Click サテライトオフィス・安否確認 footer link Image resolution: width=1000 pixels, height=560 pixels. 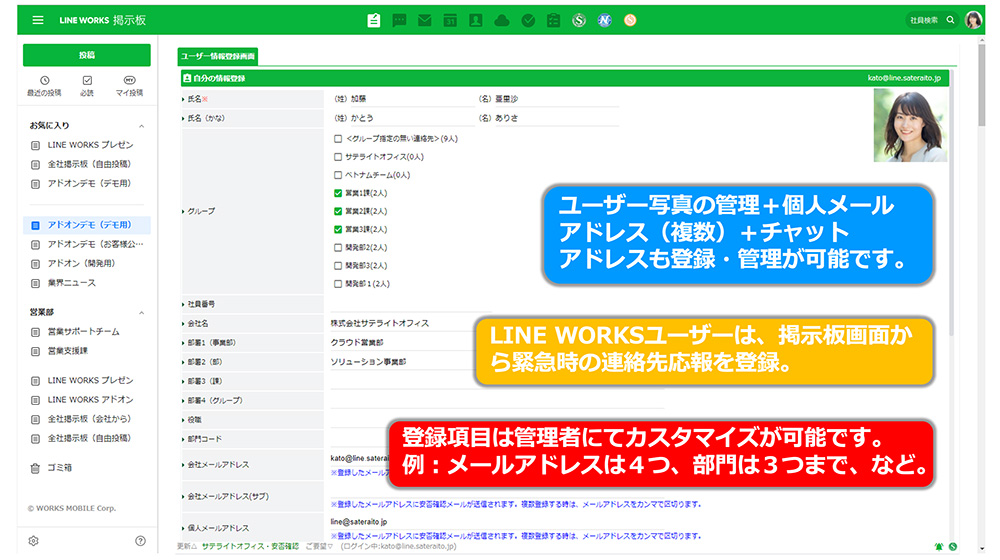pos(251,547)
